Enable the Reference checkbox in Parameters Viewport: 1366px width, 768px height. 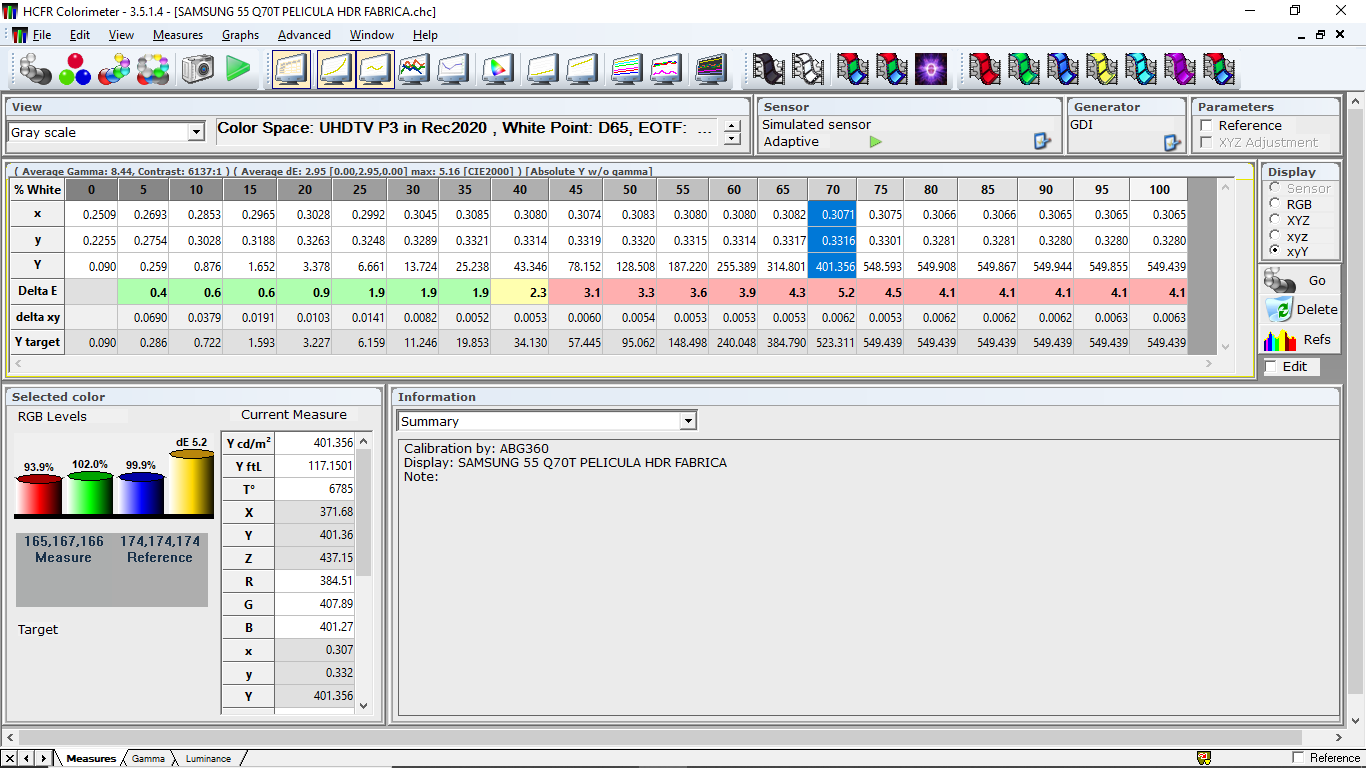1206,126
